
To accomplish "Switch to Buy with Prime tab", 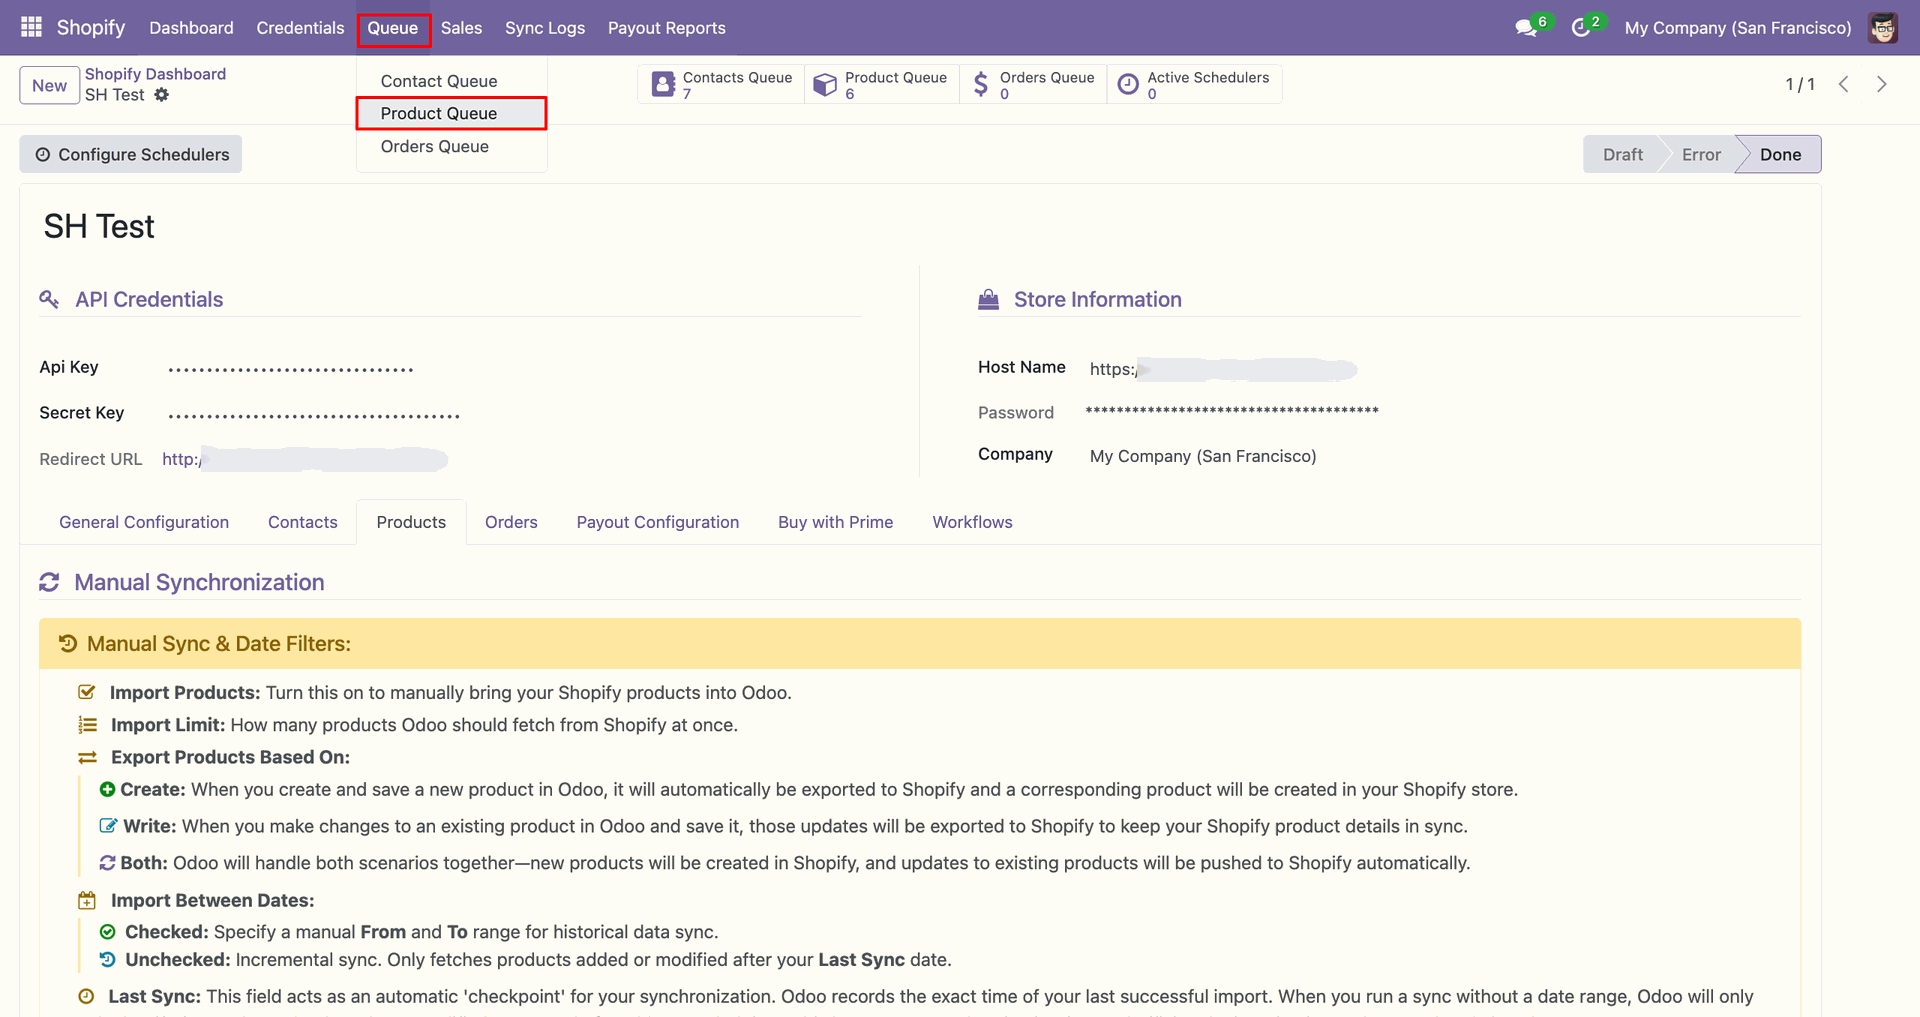I will [x=835, y=522].
